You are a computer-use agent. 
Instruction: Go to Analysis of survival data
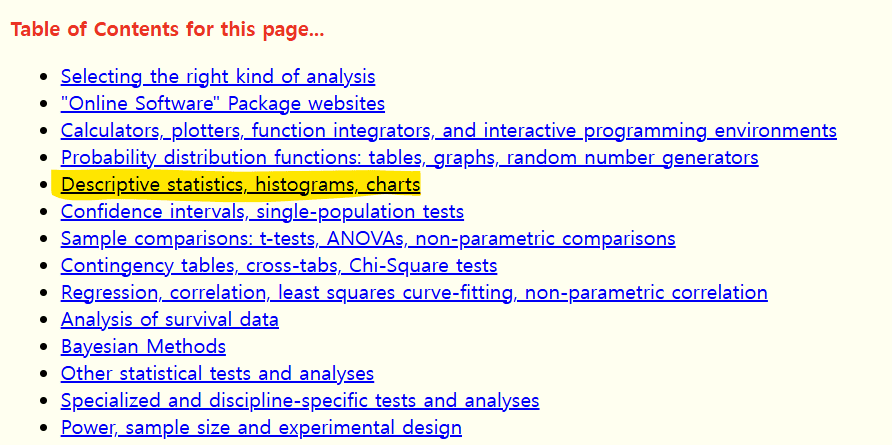click(169, 320)
